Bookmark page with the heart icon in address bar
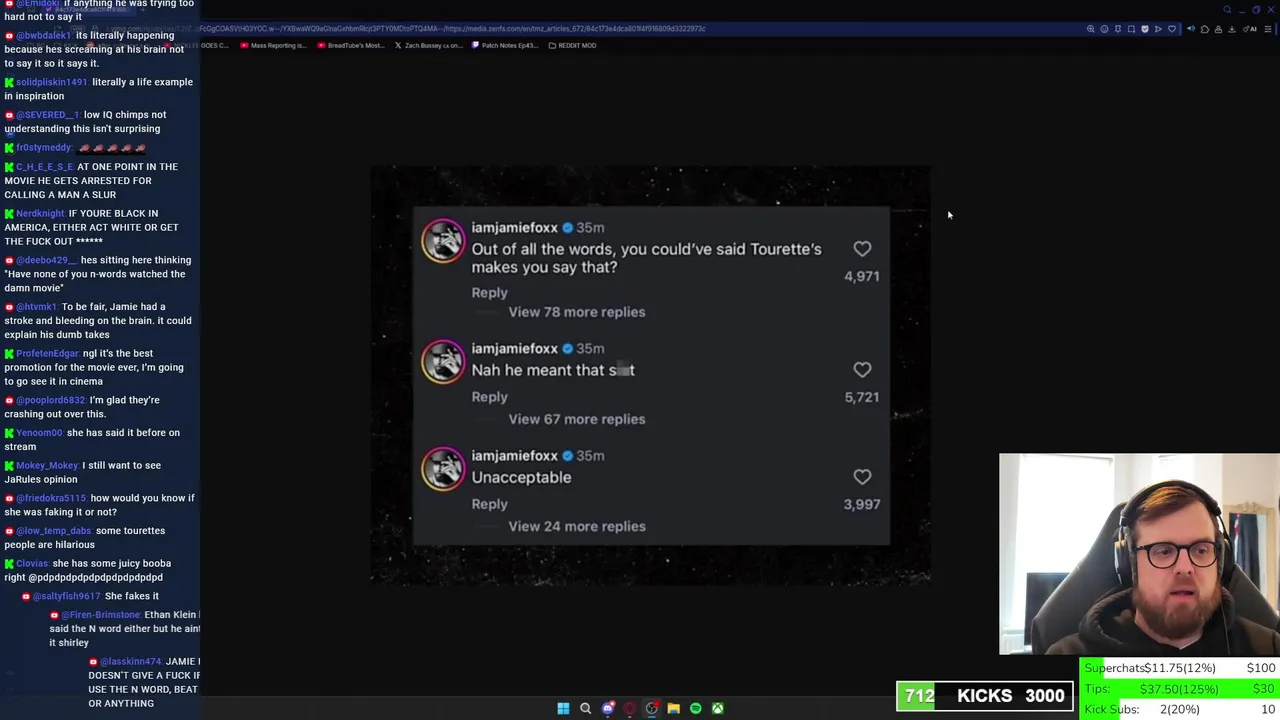1280x720 pixels. click(1172, 29)
